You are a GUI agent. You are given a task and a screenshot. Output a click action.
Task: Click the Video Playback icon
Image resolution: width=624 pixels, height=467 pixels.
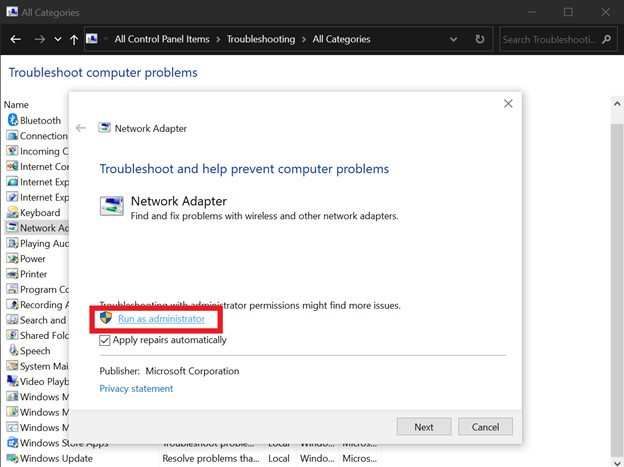[13, 381]
